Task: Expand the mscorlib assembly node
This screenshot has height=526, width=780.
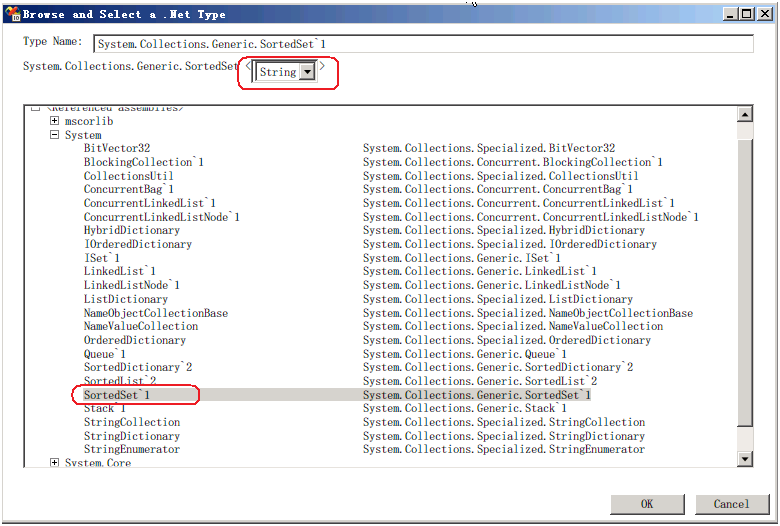Action: click(55, 120)
